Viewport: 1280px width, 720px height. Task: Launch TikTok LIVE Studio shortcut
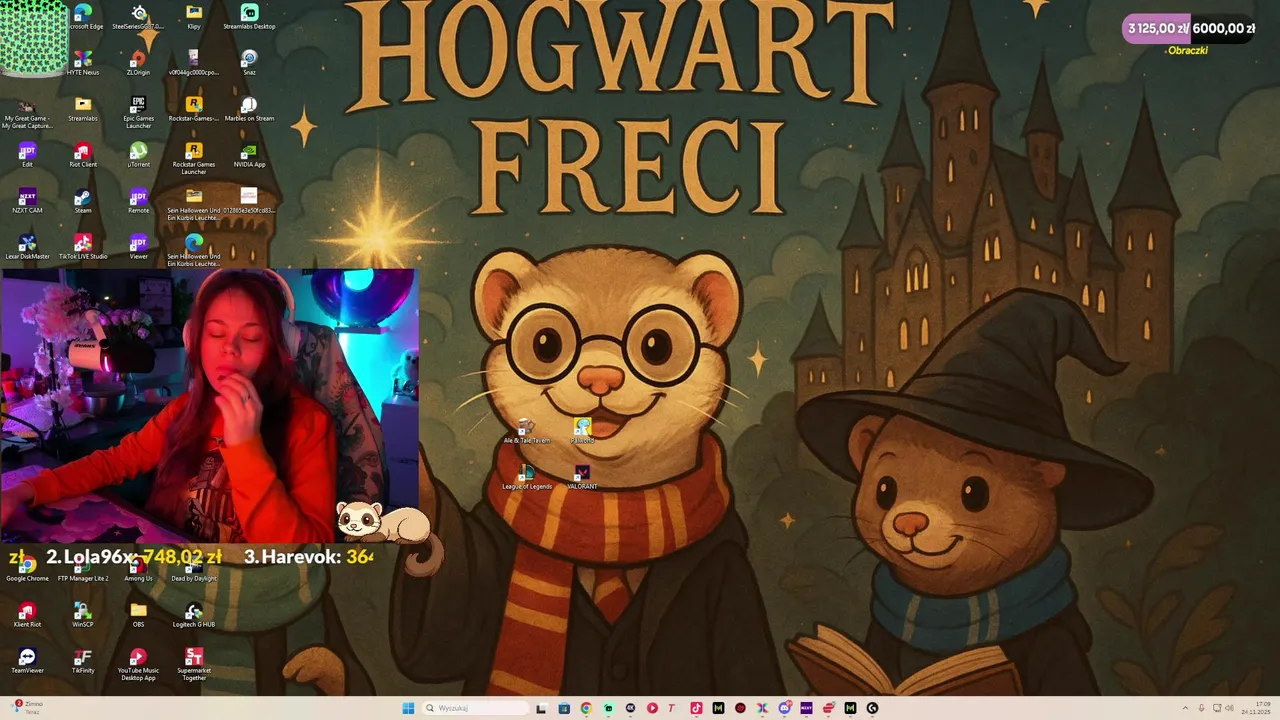tap(83, 247)
